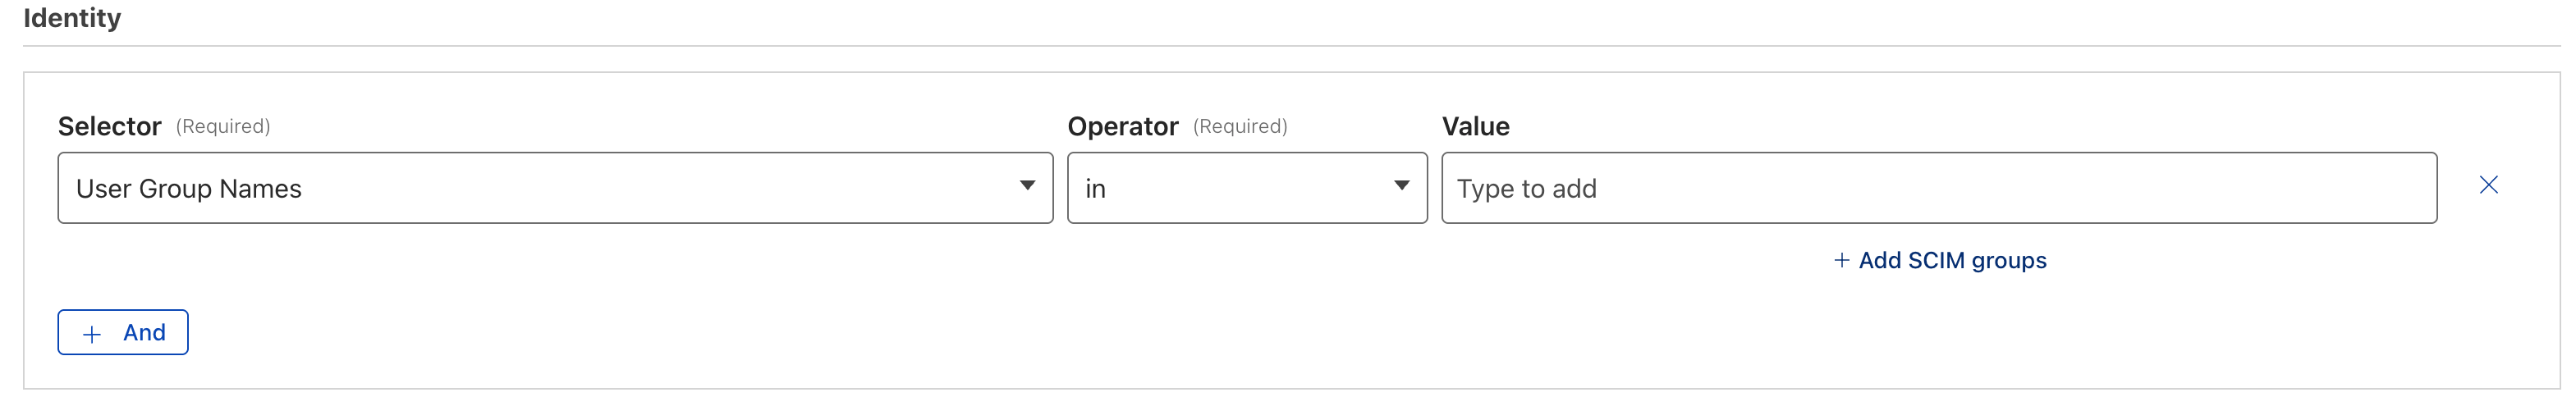The image size is (2576, 397).
Task: Click the Selector dropdown caret arrow
Action: [1027, 186]
